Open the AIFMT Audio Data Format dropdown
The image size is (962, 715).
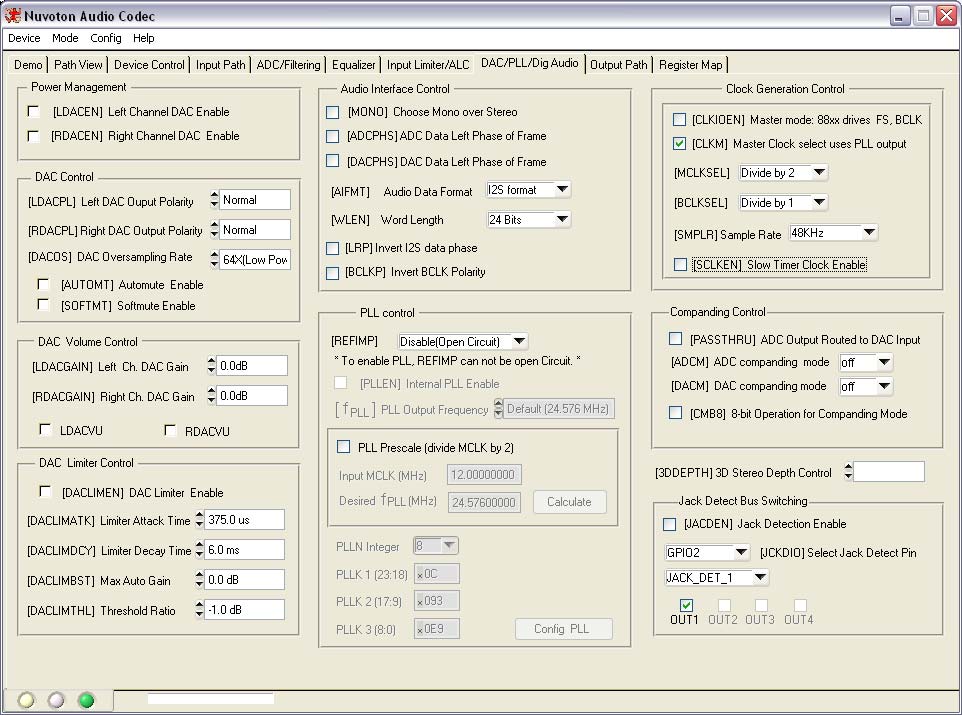[562, 190]
